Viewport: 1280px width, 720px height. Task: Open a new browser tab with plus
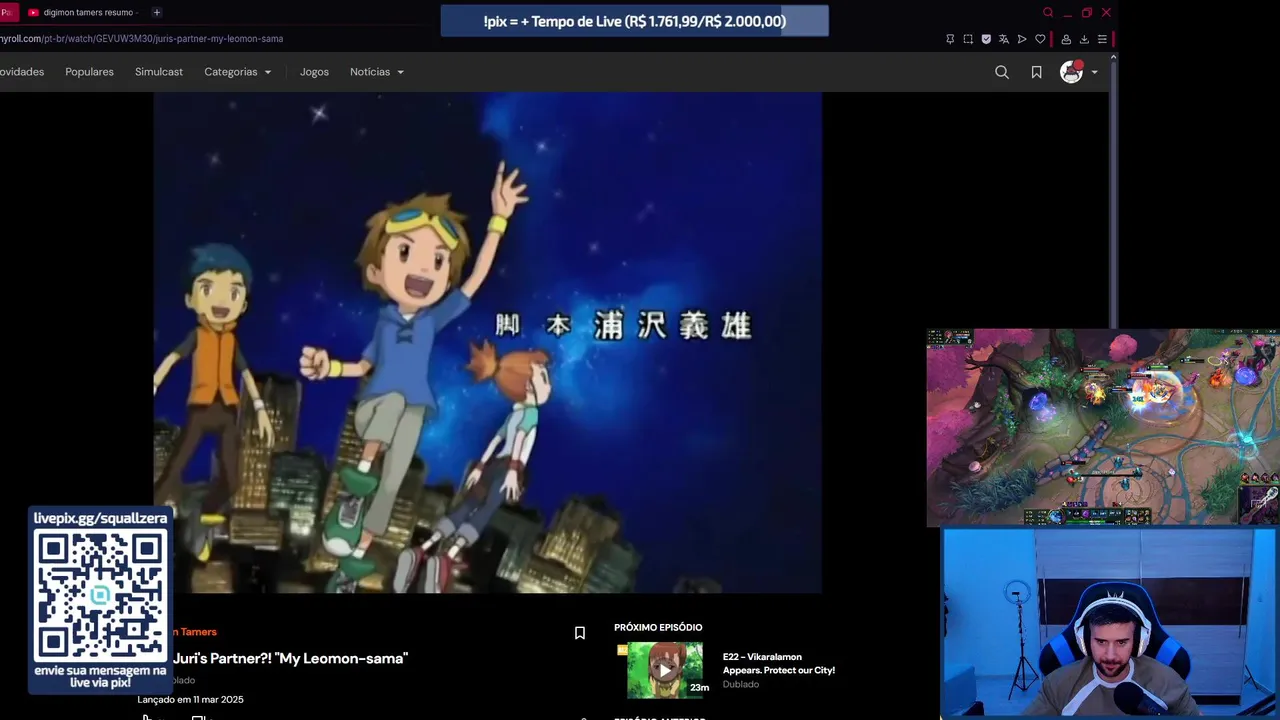pos(157,12)
